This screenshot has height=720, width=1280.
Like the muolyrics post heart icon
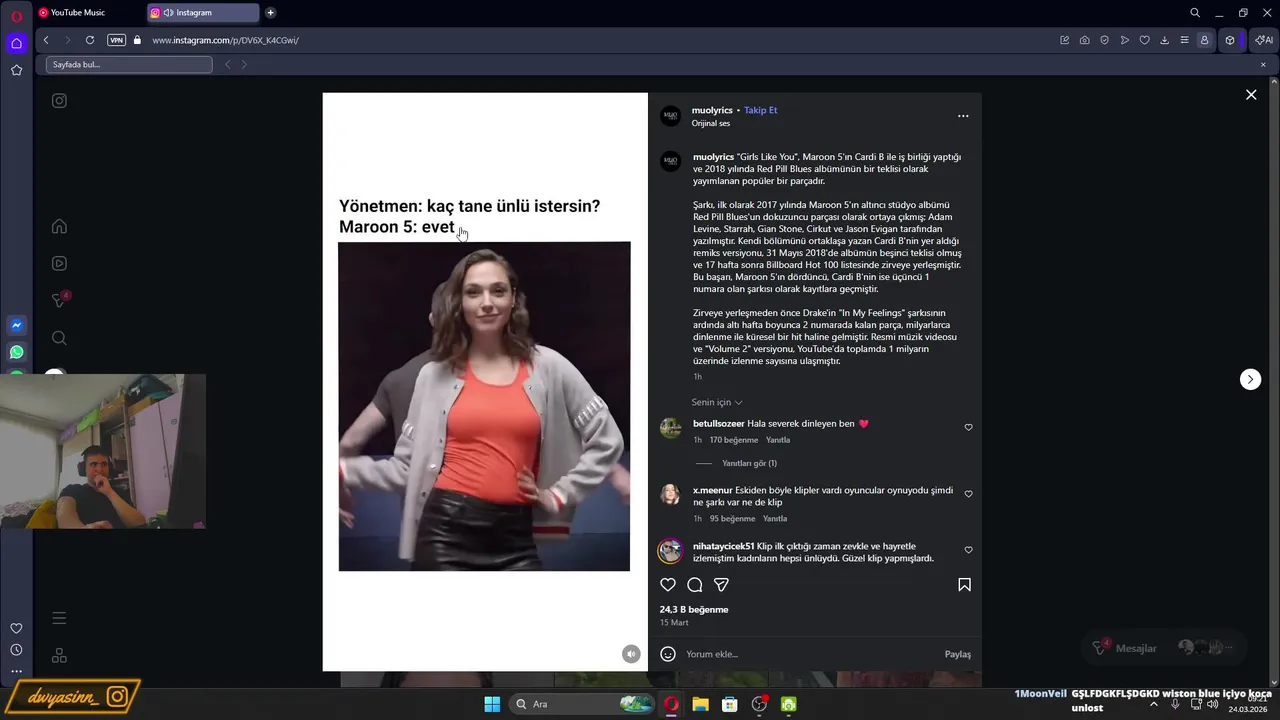[668, 584]
